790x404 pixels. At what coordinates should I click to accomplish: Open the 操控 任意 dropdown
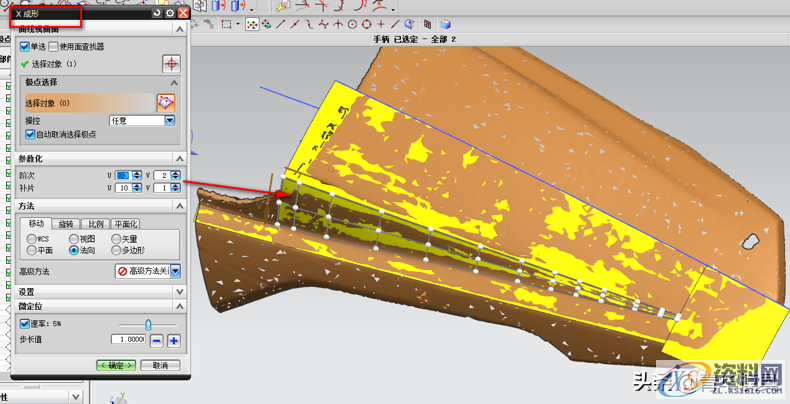[170, 120]
